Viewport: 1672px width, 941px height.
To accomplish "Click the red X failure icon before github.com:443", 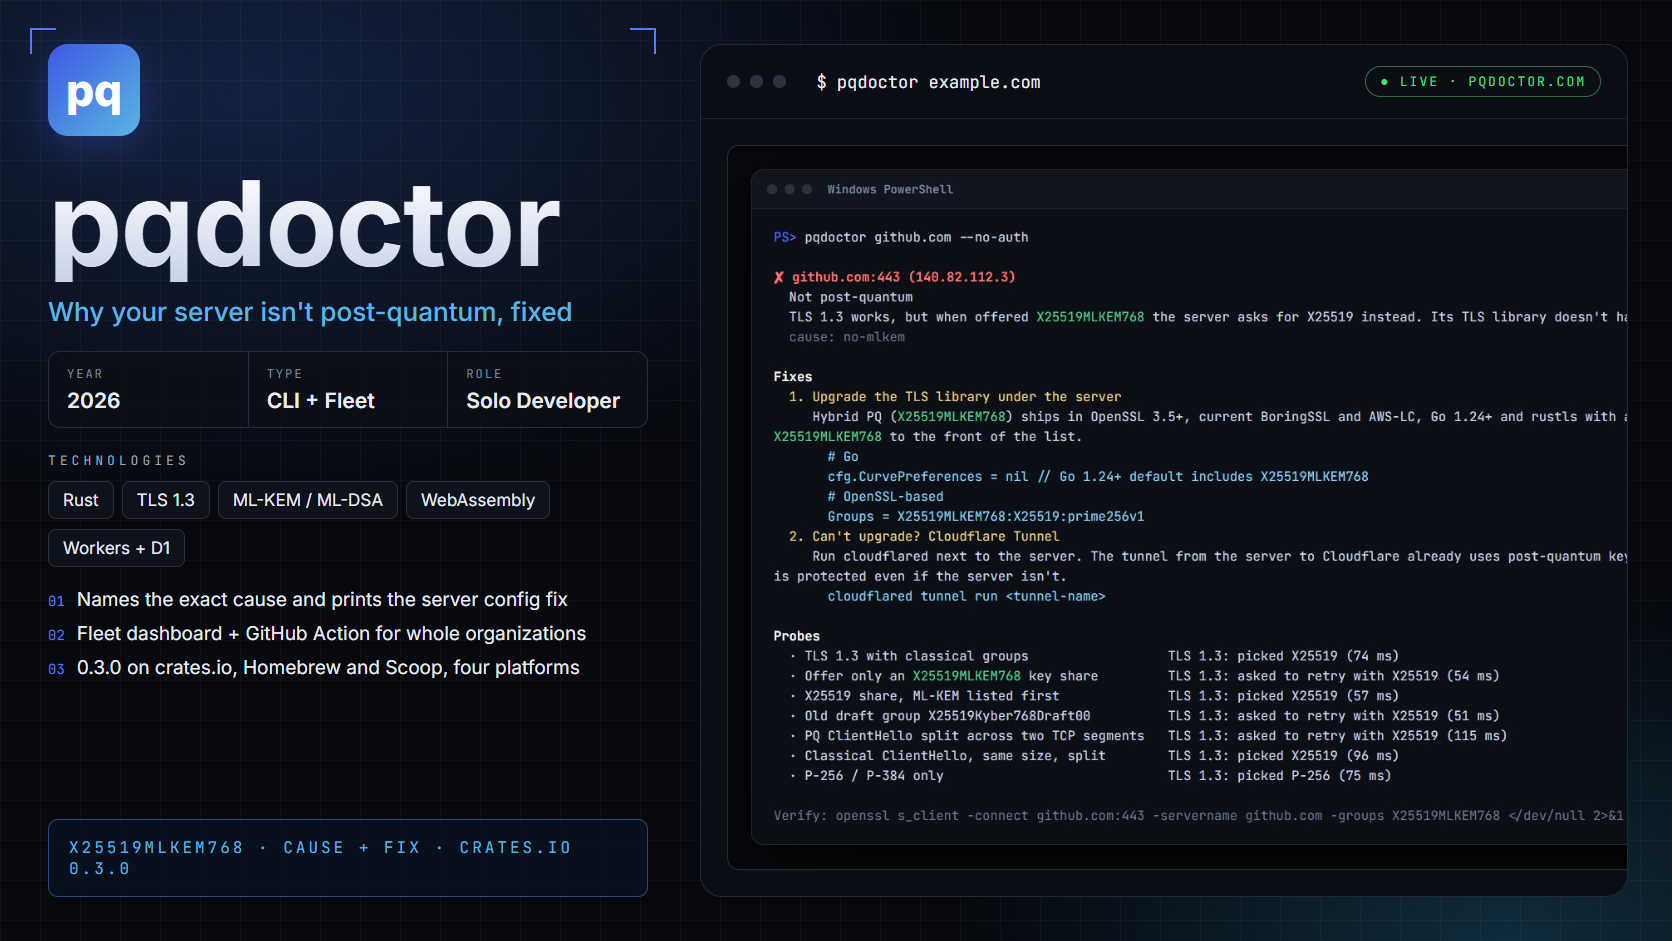I will click(779, 277).
